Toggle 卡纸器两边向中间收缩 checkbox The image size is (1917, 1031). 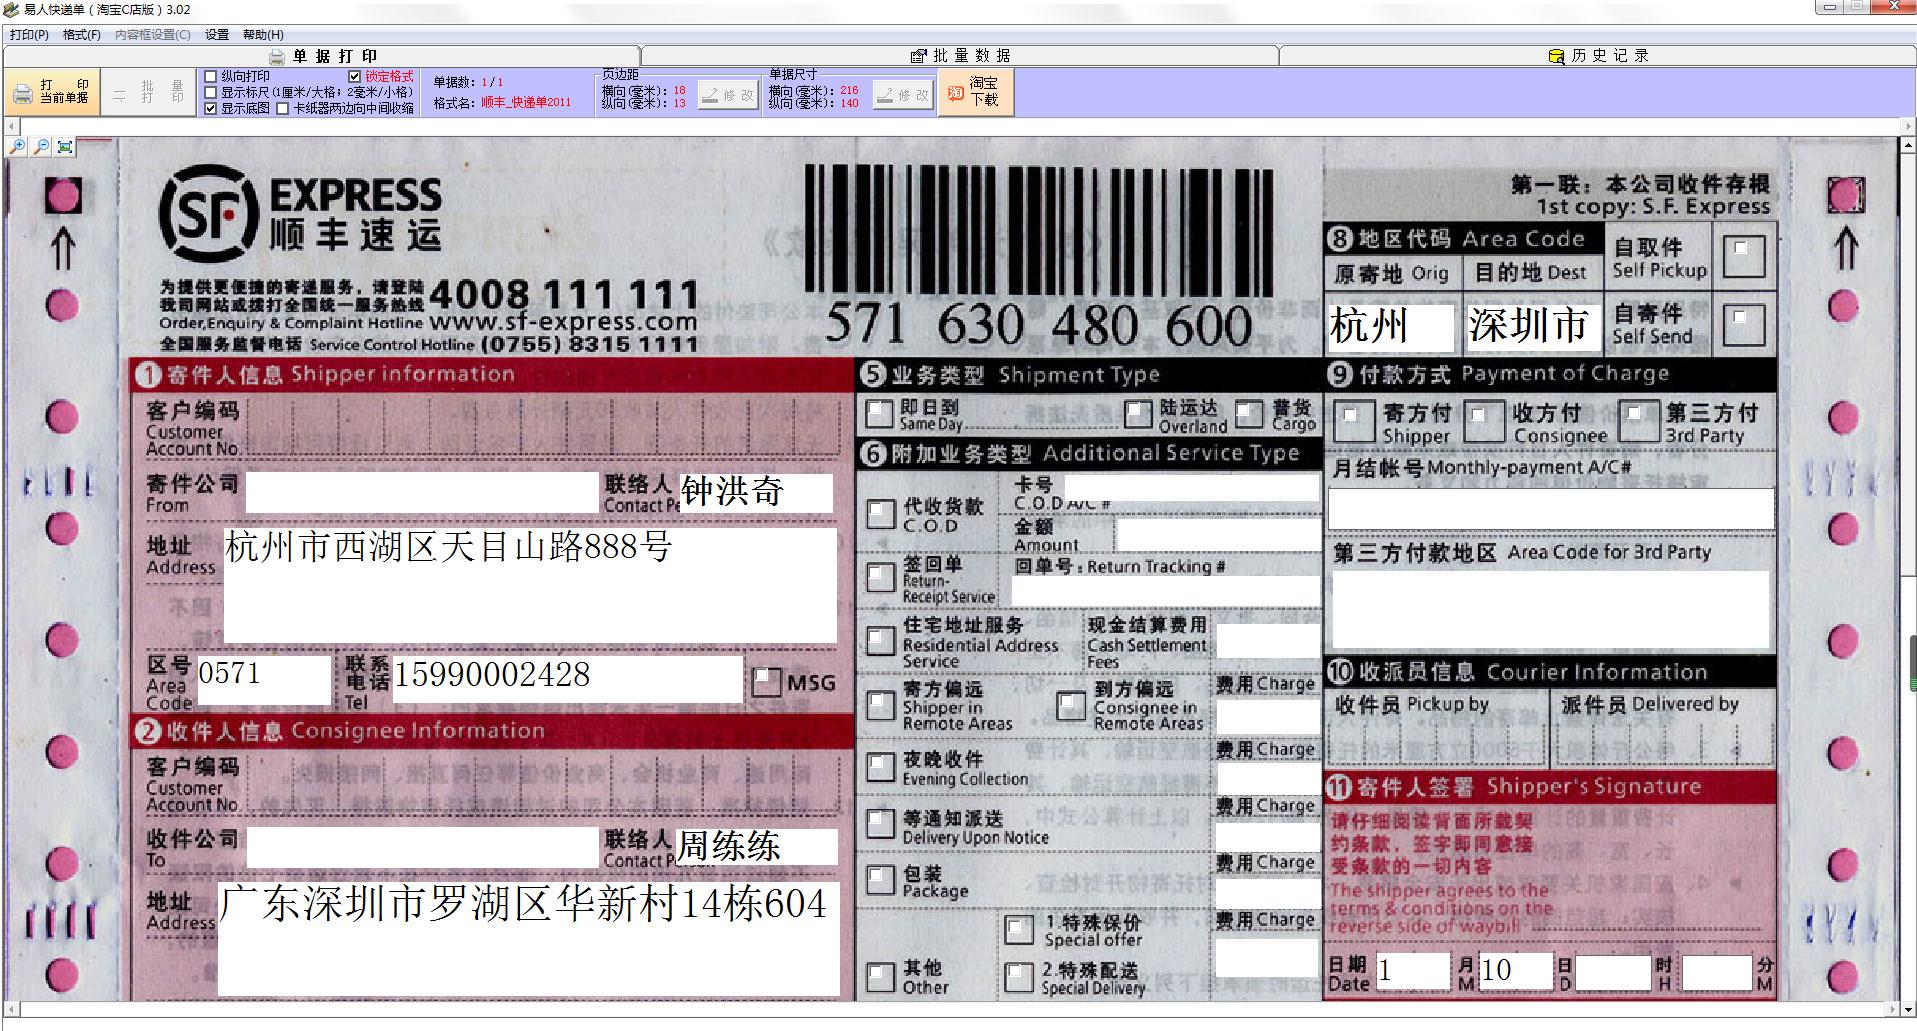[x=282, y=108]
